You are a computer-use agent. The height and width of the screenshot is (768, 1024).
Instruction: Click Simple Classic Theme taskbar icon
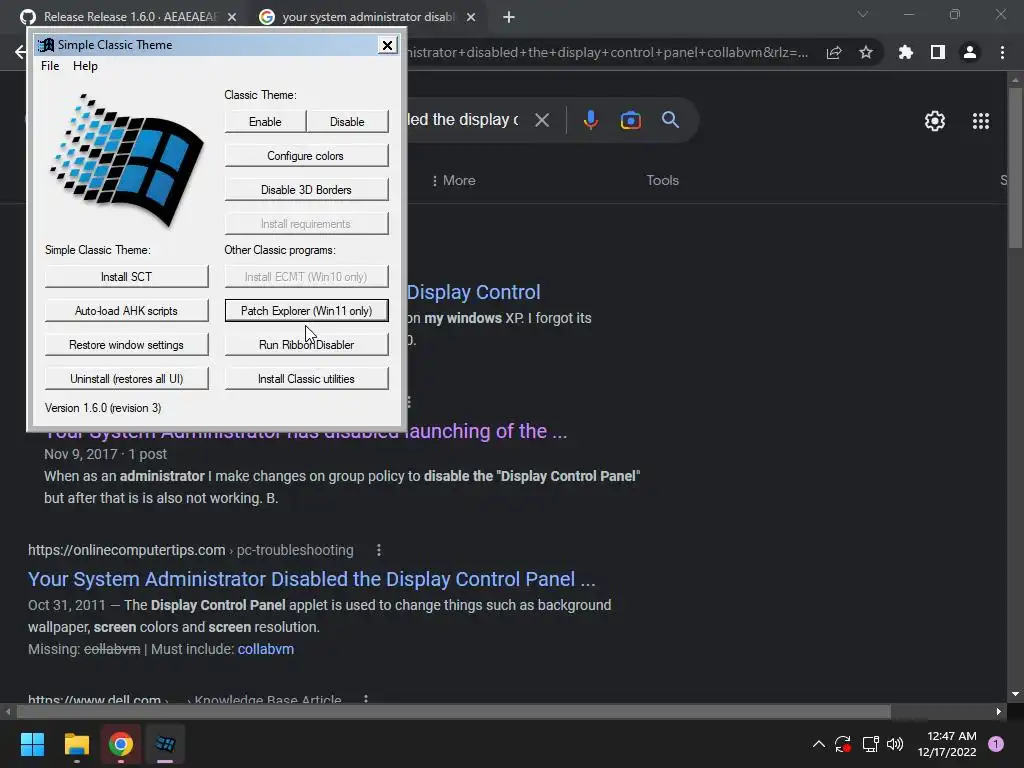click(x=165, y=744)
